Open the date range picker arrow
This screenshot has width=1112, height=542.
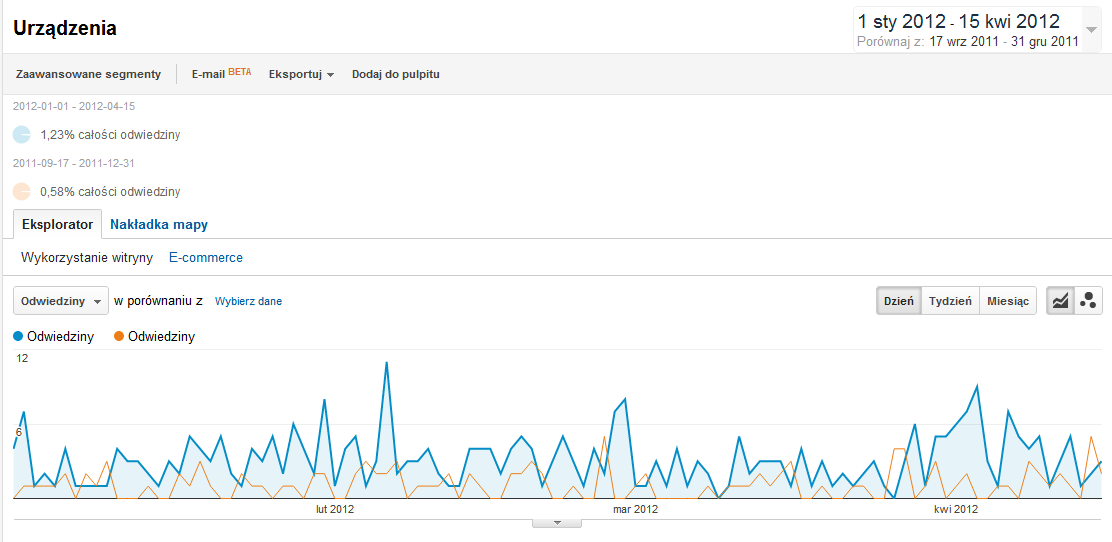tap(1091, 30)
